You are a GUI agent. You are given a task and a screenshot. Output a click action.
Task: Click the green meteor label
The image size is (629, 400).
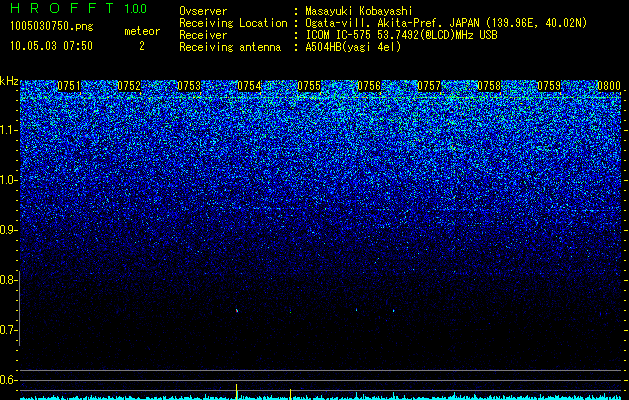(142, 31)
